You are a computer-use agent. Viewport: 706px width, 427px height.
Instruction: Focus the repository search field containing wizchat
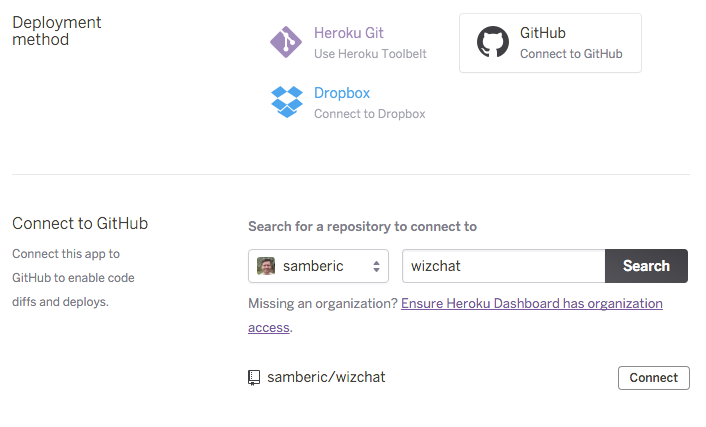[503, 266]
